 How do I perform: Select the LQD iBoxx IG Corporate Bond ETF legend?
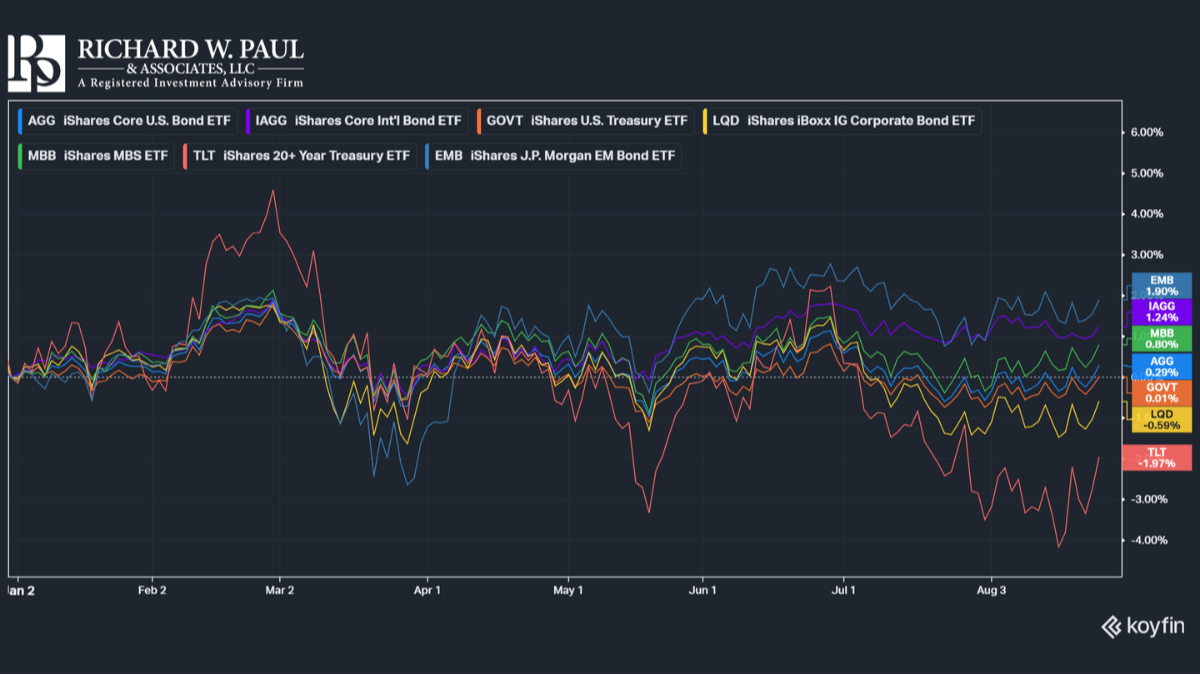[841, 121]
